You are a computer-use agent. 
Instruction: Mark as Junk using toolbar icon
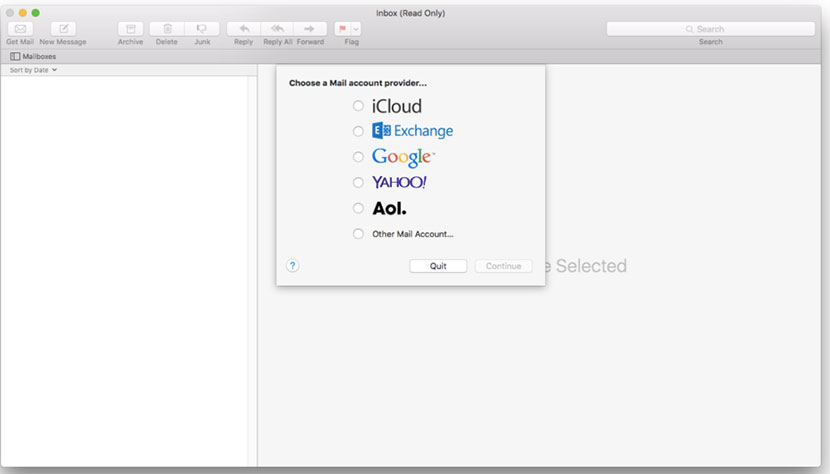(202, 29)
